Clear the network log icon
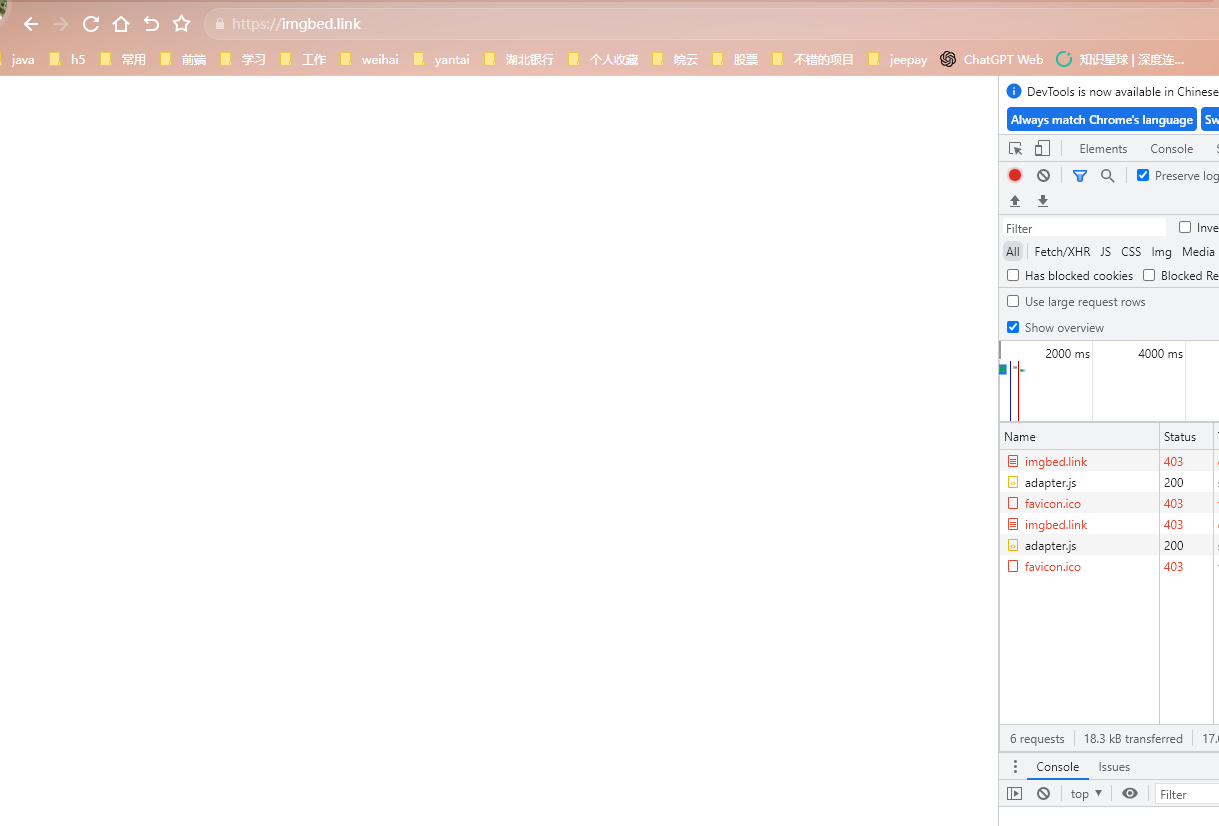 click(x=1043, y=175)
